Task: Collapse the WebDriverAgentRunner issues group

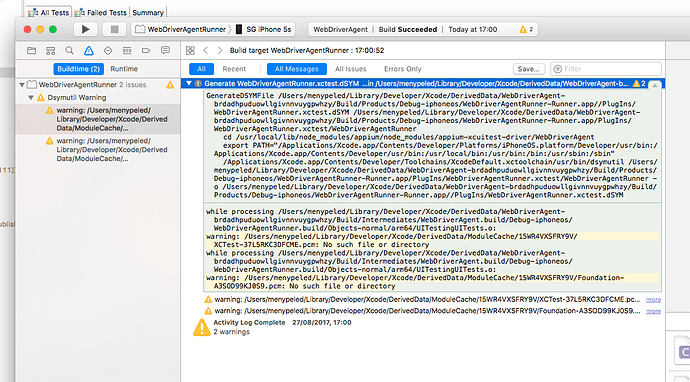Action: point(22,85)
